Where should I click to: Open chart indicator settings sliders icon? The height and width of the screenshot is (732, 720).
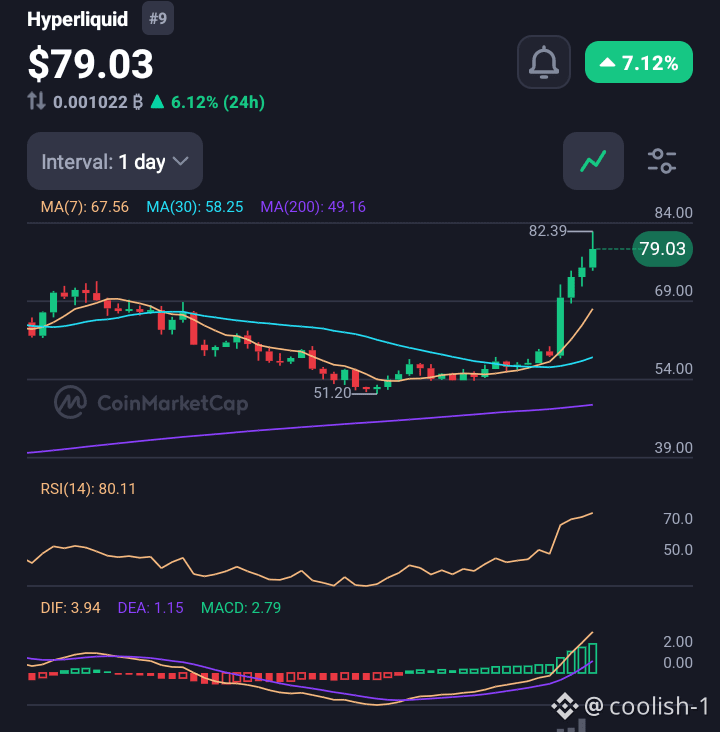pos(662,161)
